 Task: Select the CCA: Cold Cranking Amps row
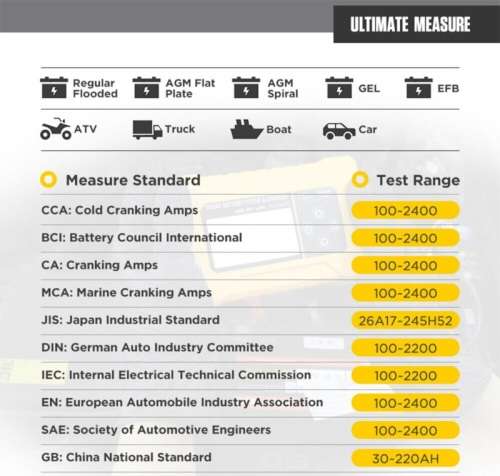[250, 210]
